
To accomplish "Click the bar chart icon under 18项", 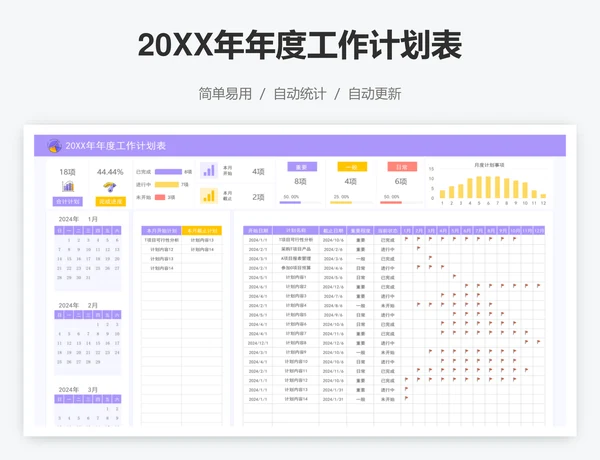I will tap(68, 186).
